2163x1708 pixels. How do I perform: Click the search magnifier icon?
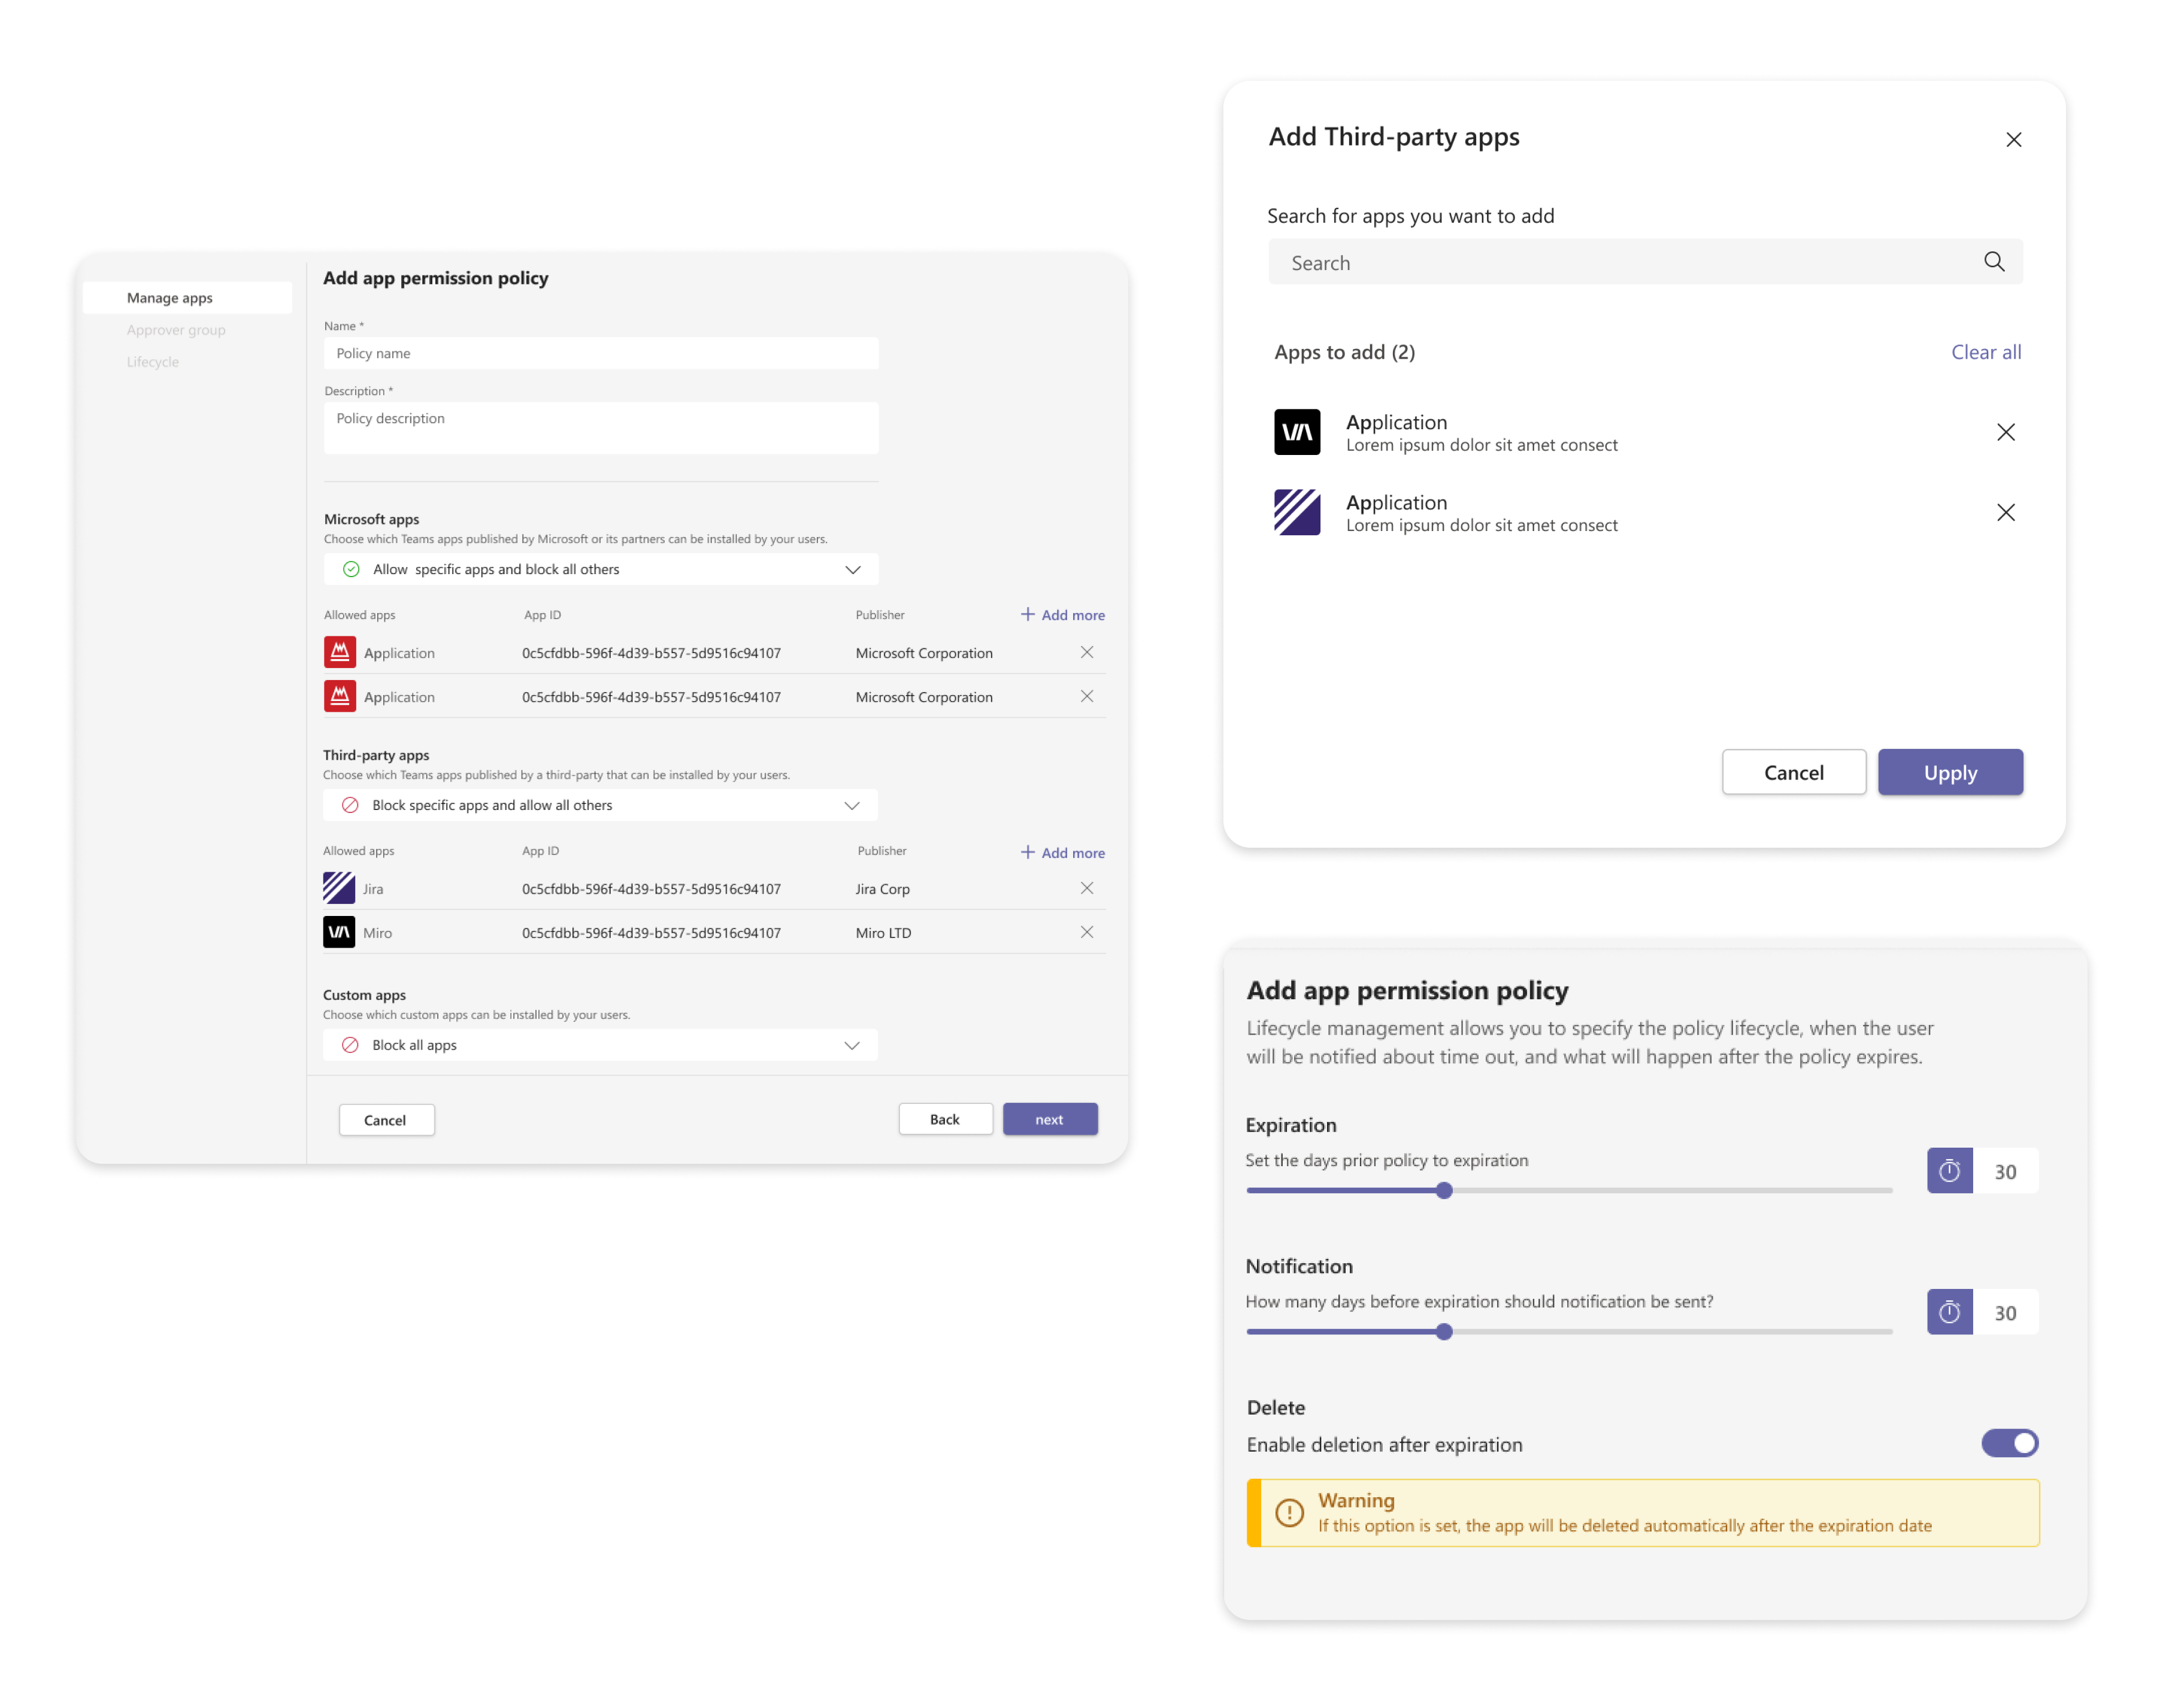coord(1993,262)
